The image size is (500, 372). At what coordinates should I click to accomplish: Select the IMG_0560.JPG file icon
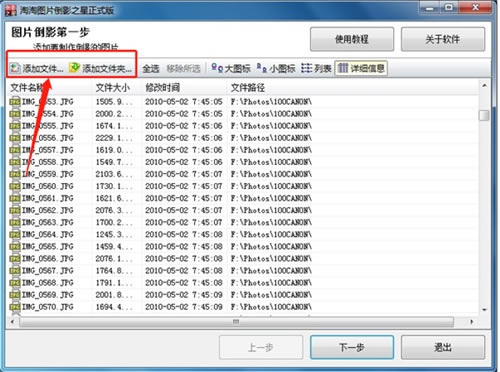point(15,186)
